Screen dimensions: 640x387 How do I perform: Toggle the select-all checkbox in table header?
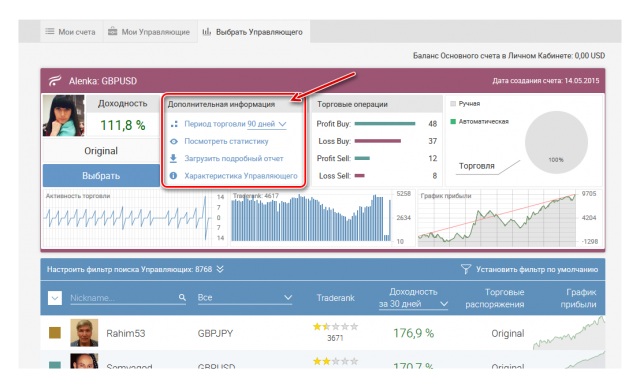[55, 298]
